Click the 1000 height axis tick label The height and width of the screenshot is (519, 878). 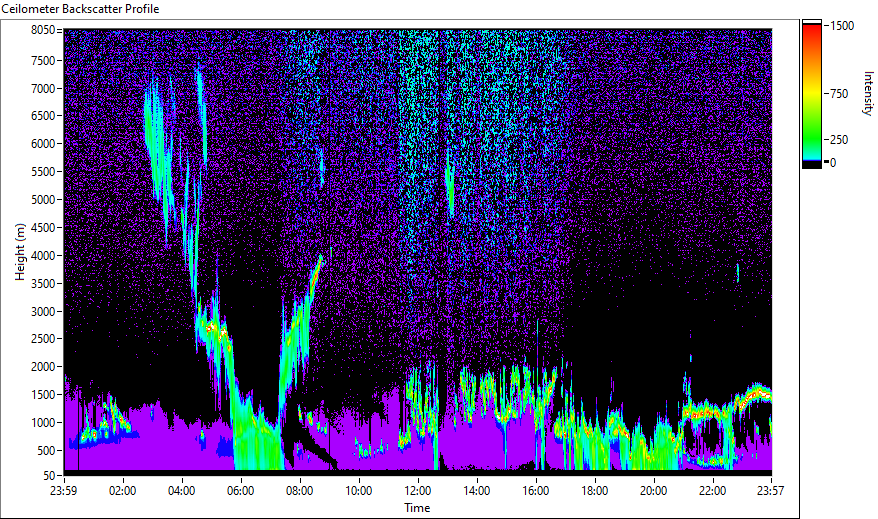(x=43, y=423)
